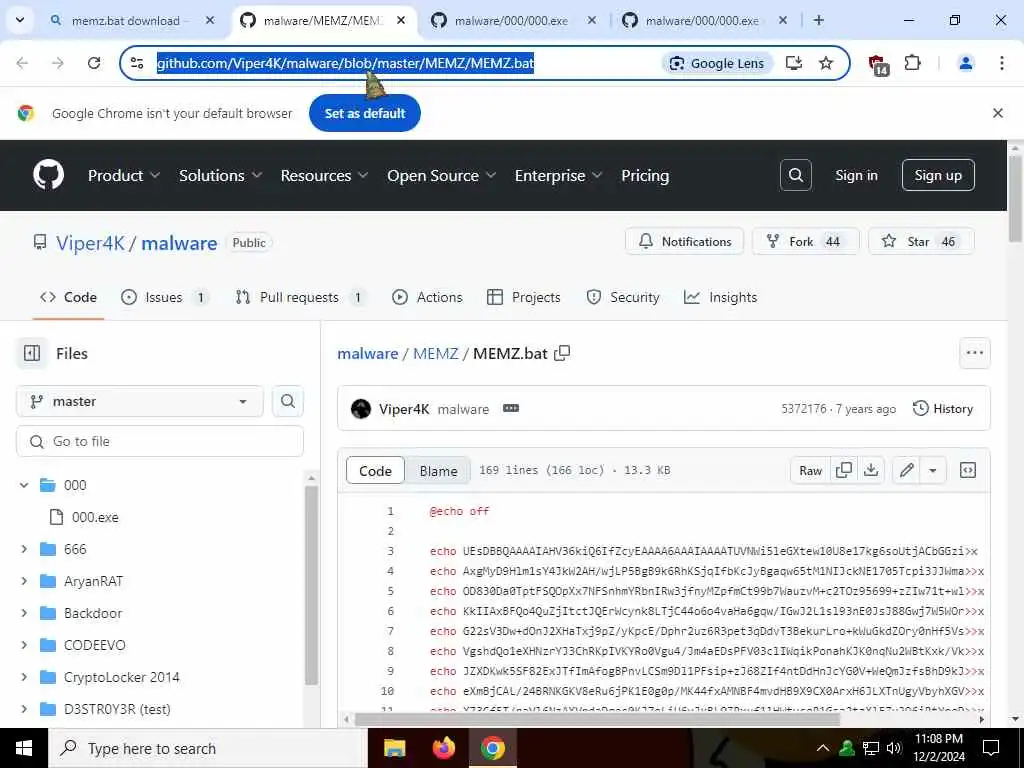Launch Firefox from the taskbar

tap(443, 748)
